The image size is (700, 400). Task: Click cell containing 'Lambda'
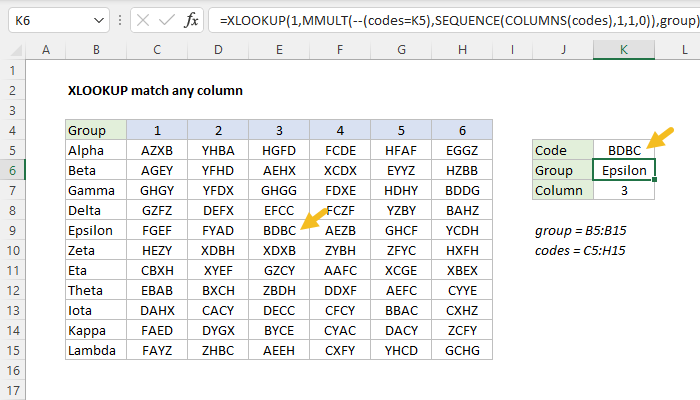click(96, 350)
